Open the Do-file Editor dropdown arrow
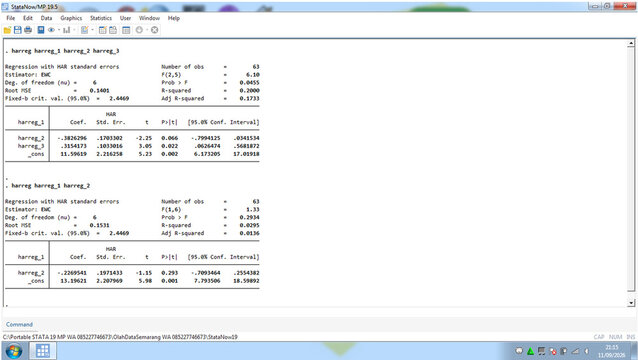 [92, 30]
